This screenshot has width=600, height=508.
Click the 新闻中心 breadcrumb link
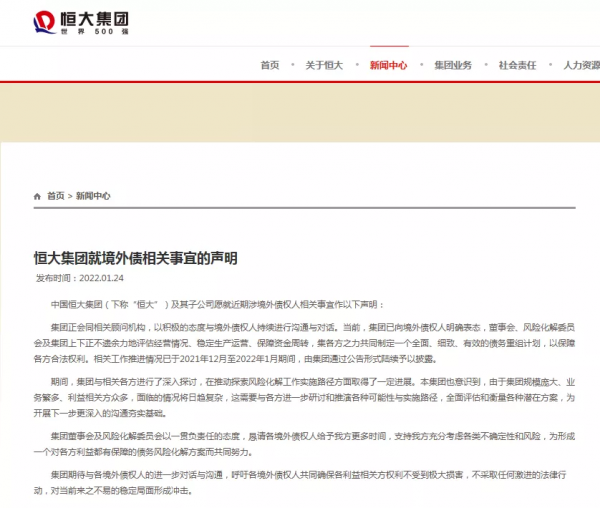93,196
